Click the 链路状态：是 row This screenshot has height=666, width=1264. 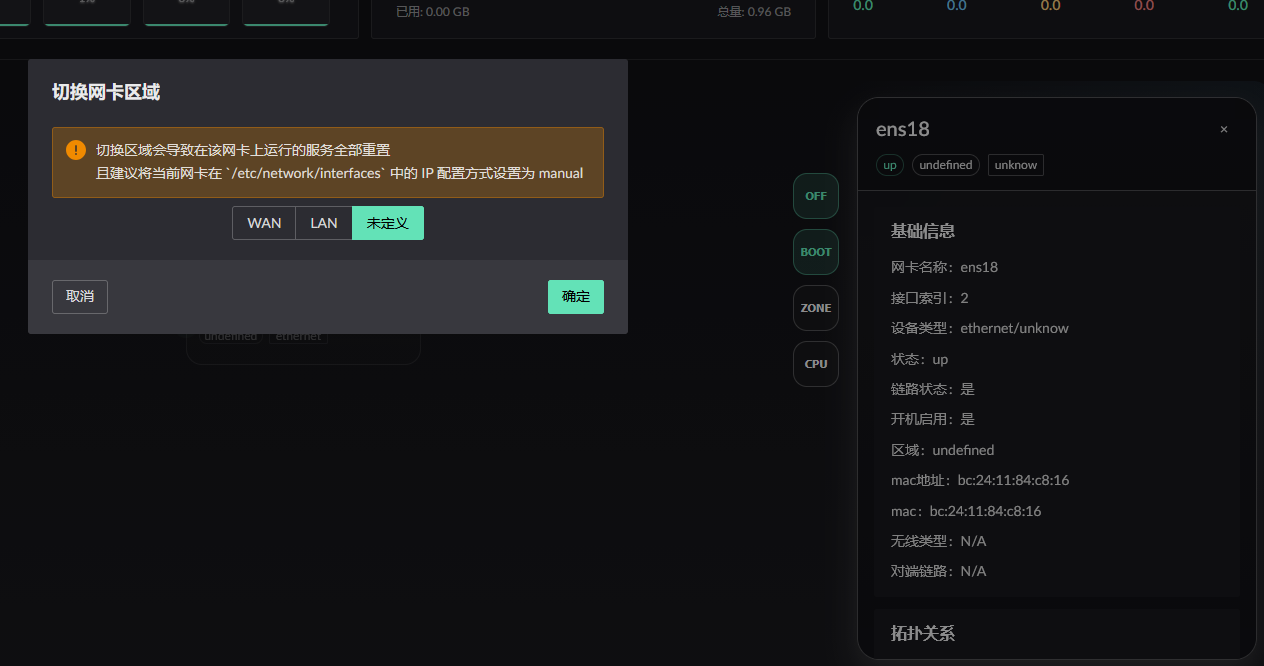pyautogui.click(x=932, y=389)
